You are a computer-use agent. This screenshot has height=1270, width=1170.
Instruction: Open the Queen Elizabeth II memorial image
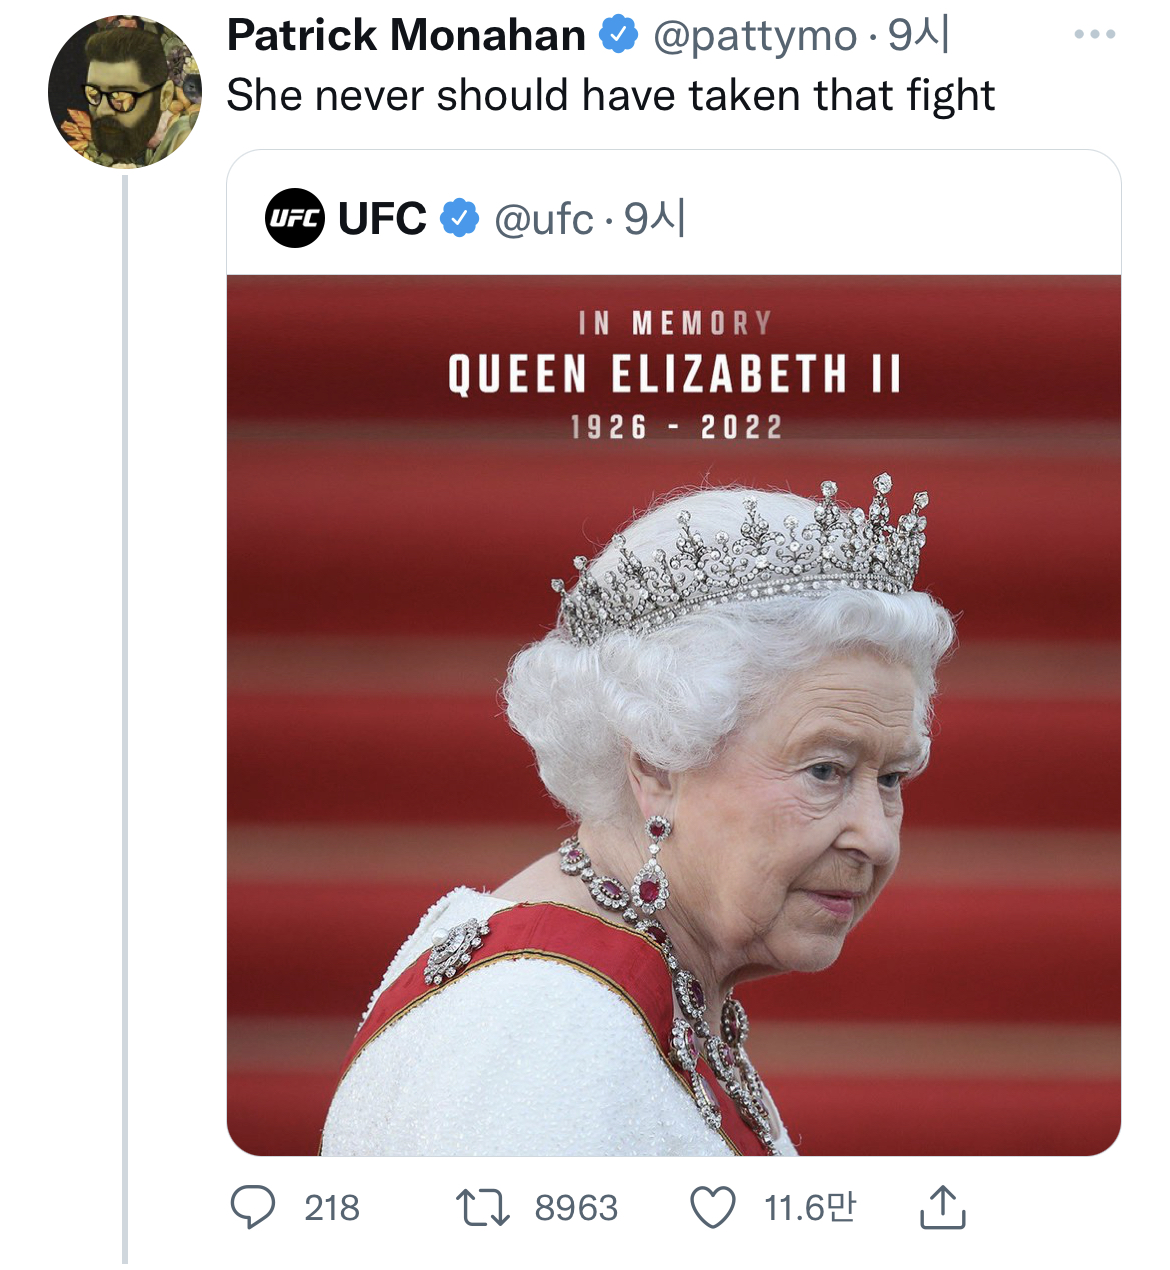[673, 715]
